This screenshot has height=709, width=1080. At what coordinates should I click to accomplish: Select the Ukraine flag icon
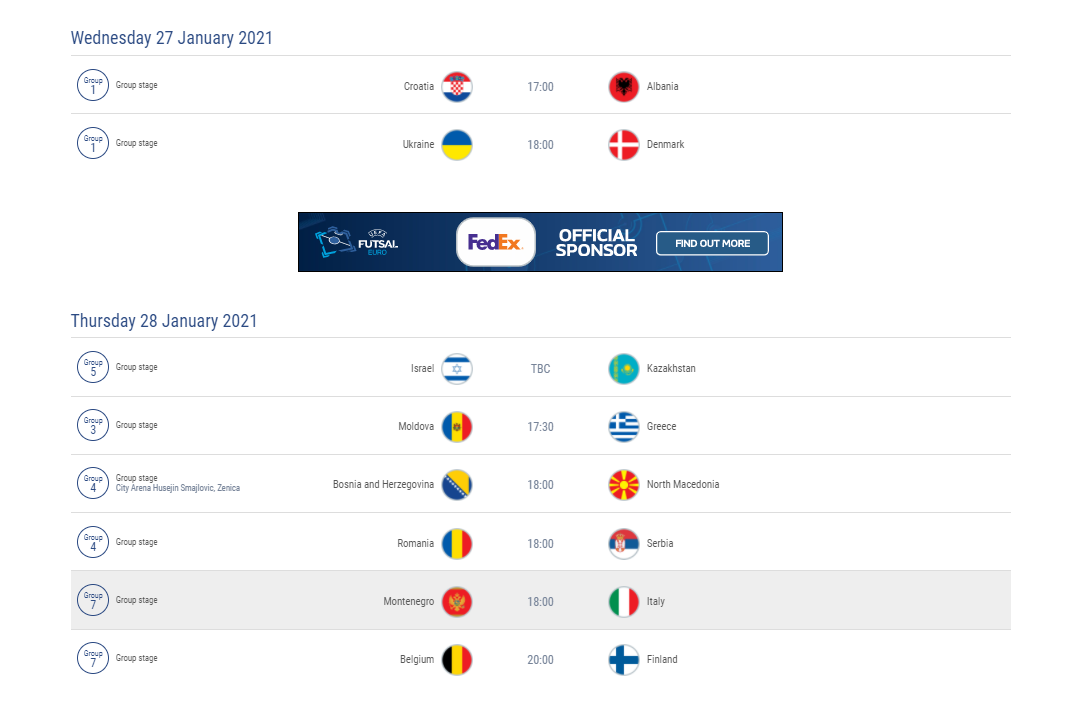click(457, 145)
